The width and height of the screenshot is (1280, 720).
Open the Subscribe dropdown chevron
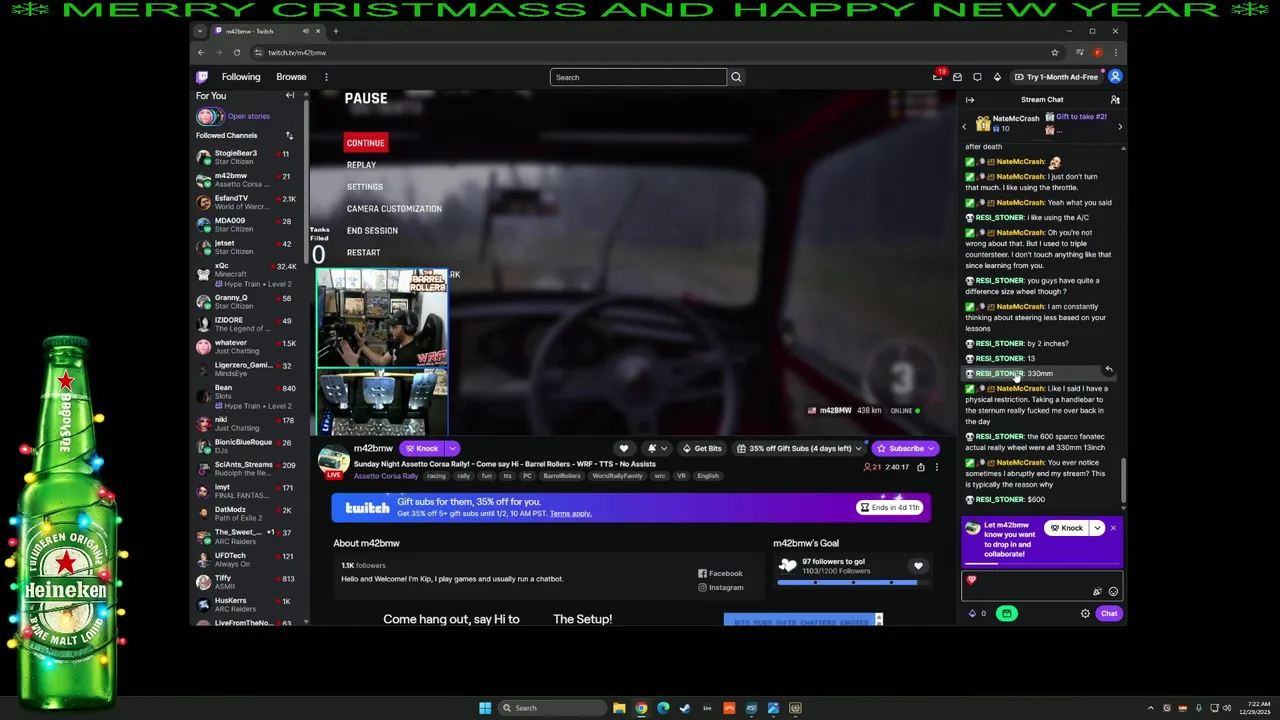pos(932,448)
